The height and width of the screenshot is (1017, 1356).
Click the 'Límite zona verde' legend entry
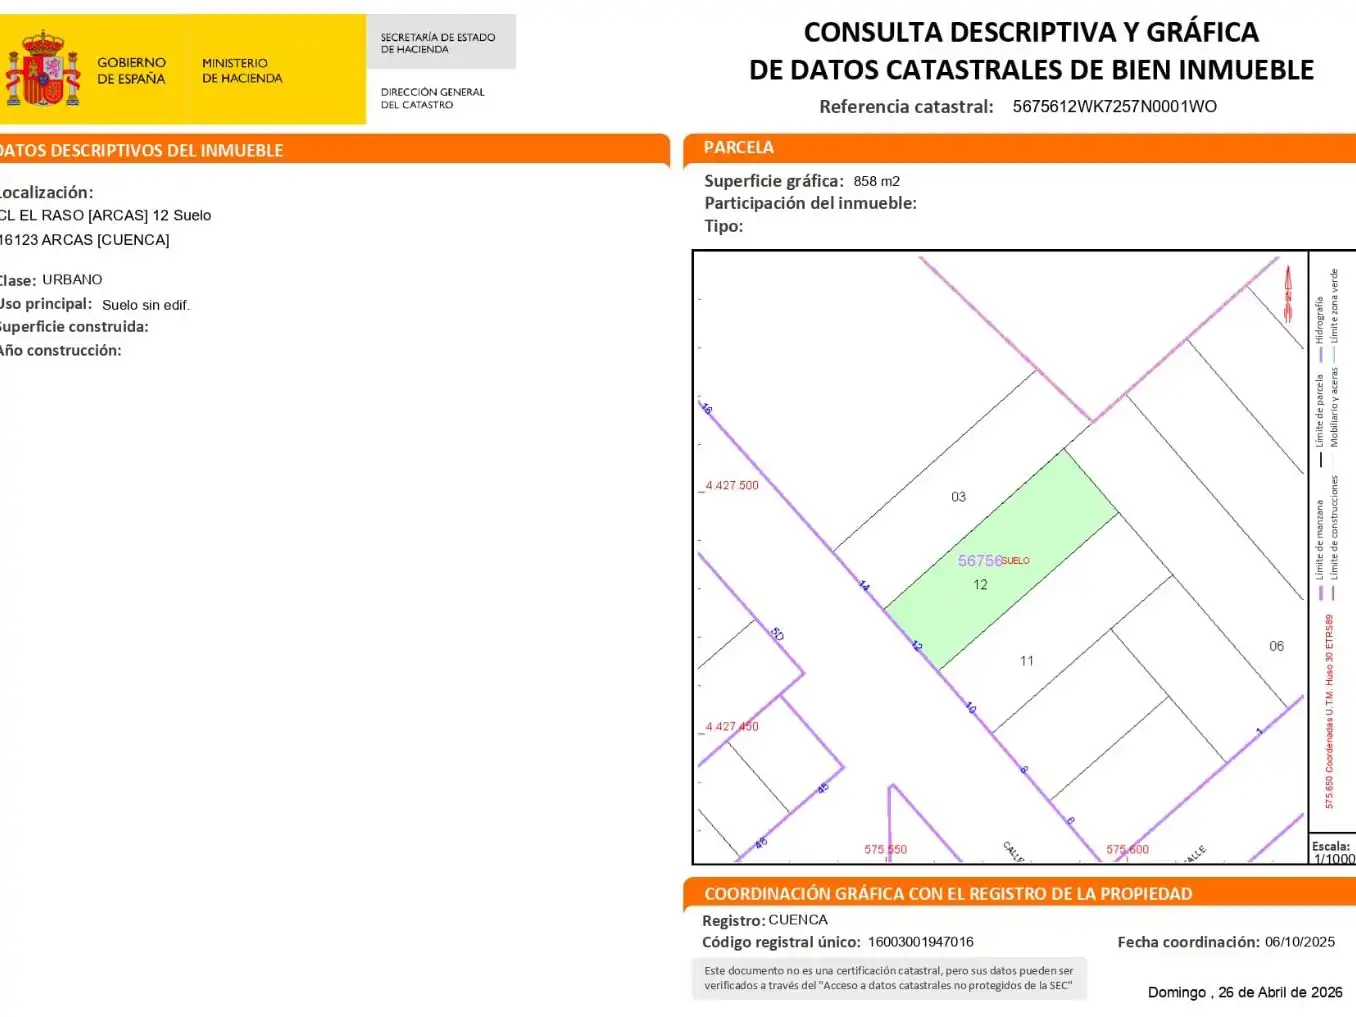(x=1334, y=313)
